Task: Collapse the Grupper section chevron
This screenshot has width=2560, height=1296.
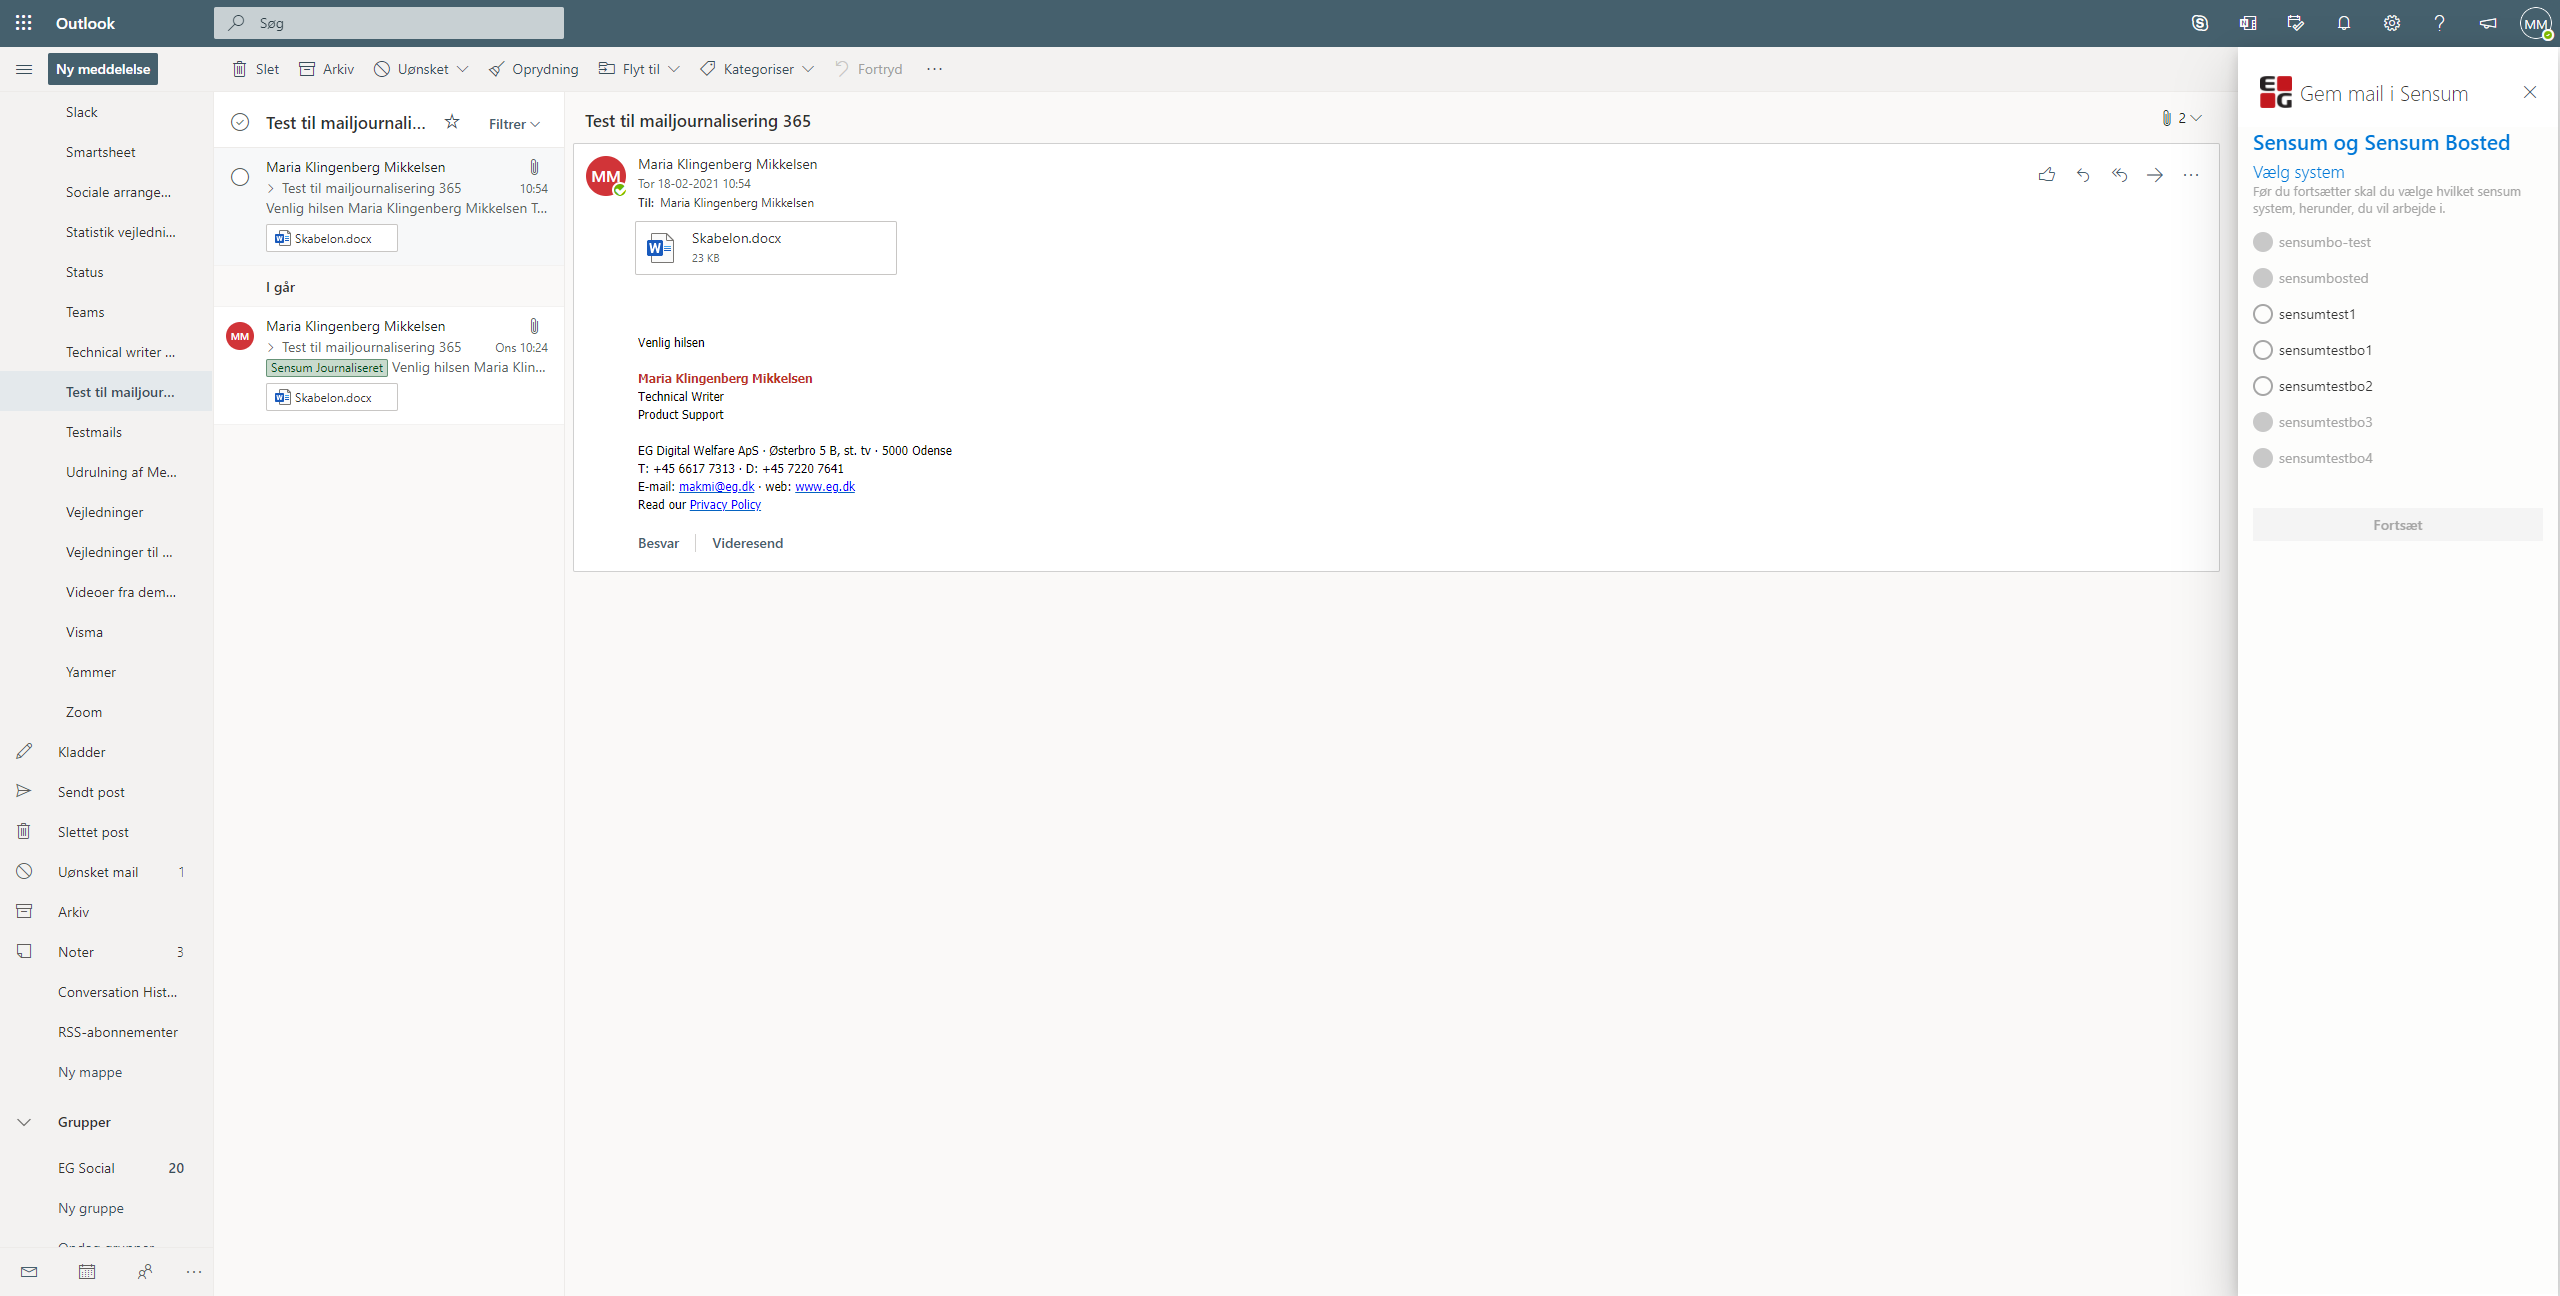Action: tap(24, 1122)
